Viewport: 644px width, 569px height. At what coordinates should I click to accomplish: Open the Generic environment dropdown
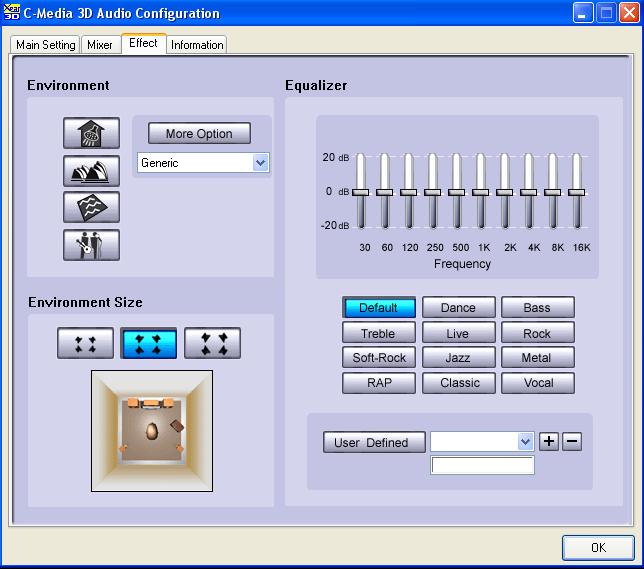(x=261, y=163)
